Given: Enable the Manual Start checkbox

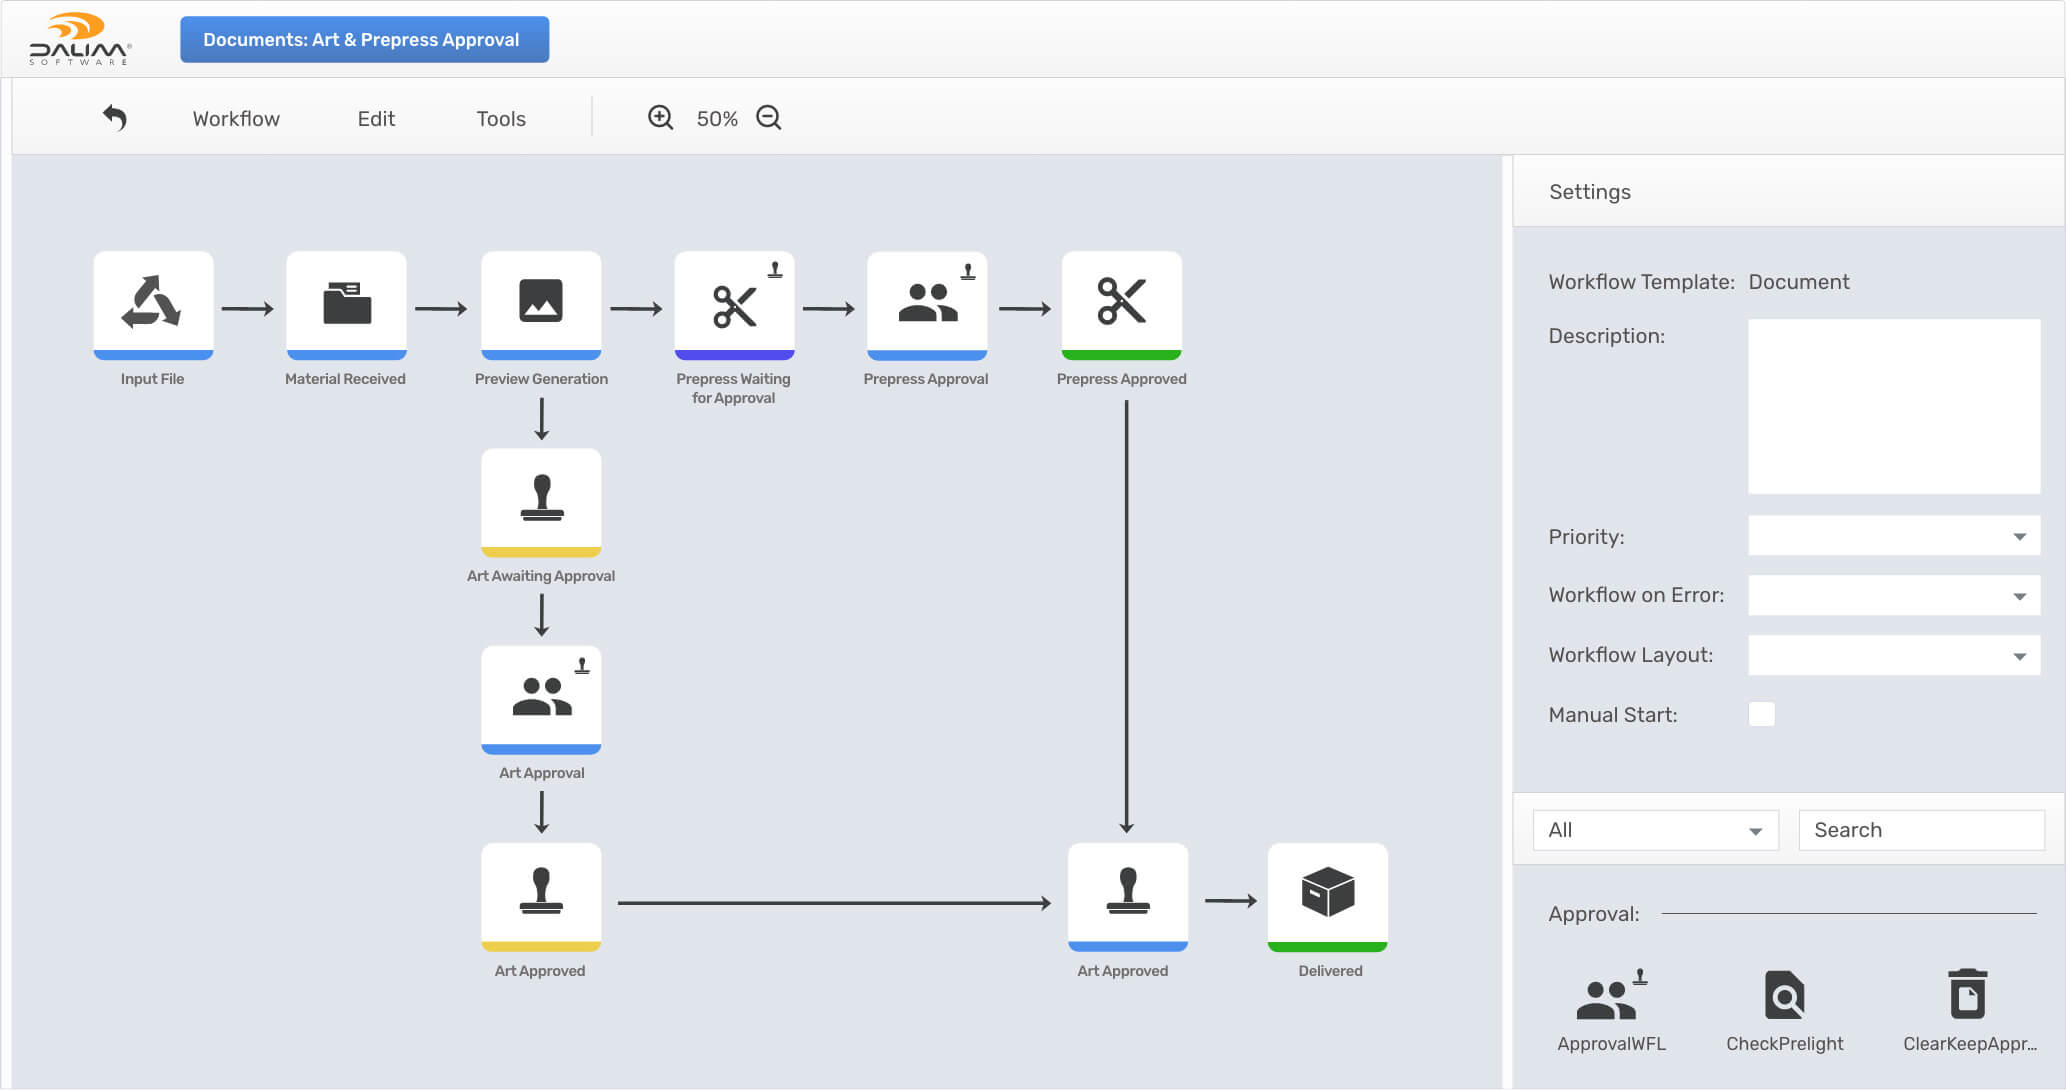Looking at the screenshot, I should click(1761, 714).
